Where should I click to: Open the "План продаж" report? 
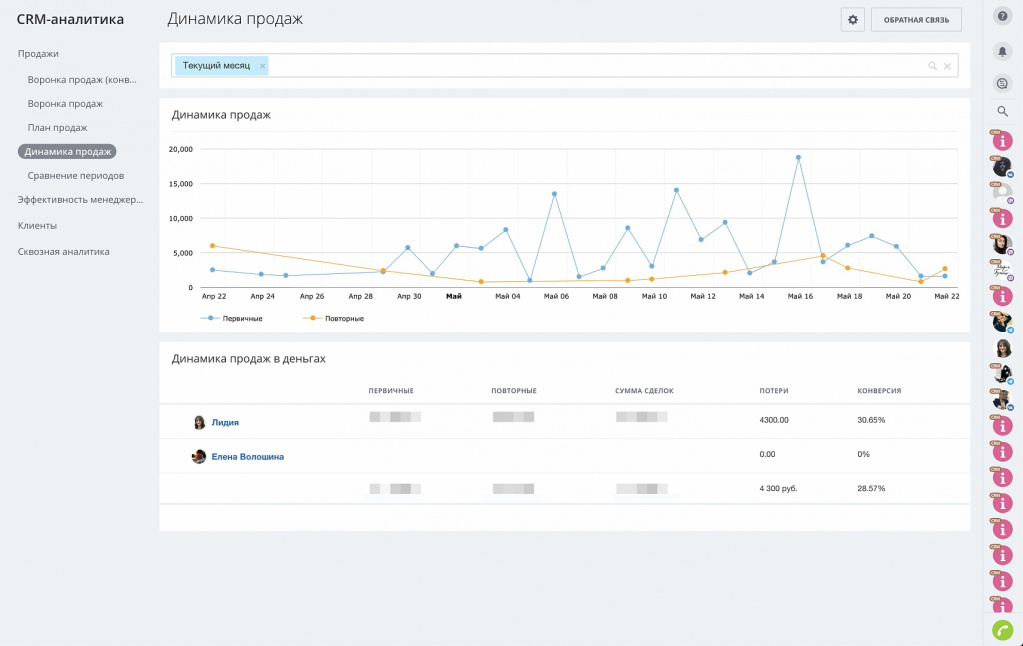[x=57, y=127]
